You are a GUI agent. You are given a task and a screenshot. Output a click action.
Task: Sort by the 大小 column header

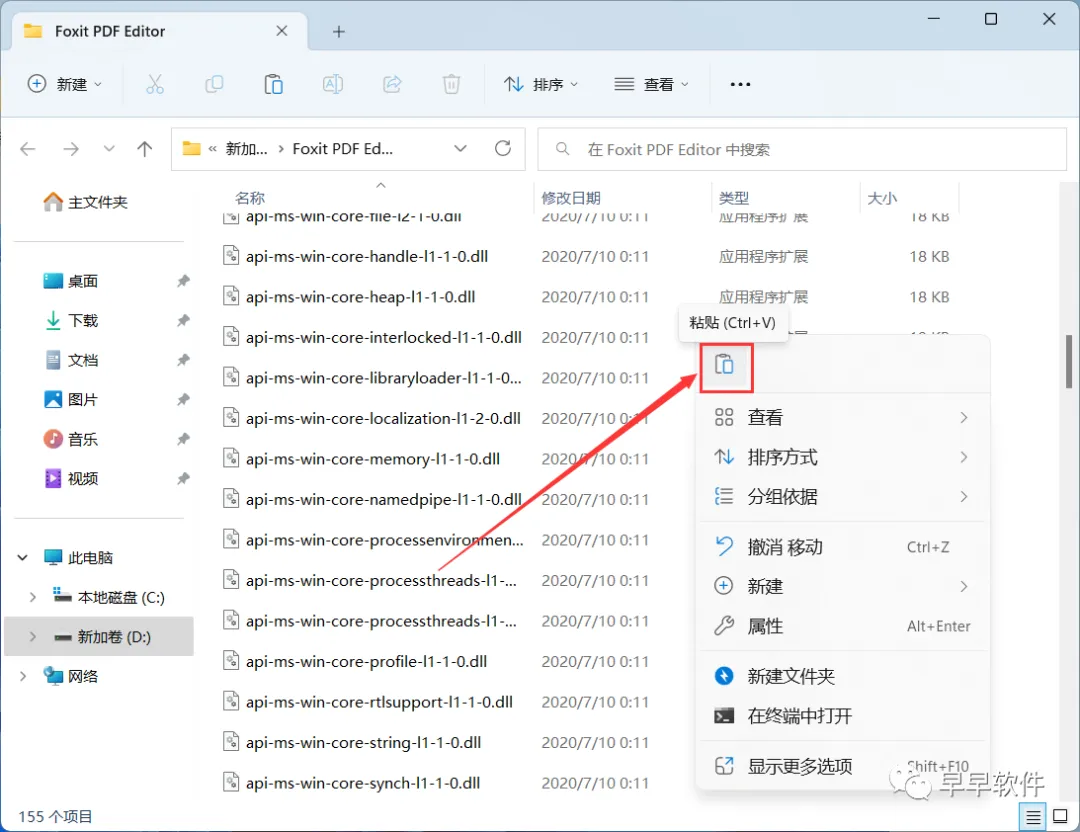point(882,198)
